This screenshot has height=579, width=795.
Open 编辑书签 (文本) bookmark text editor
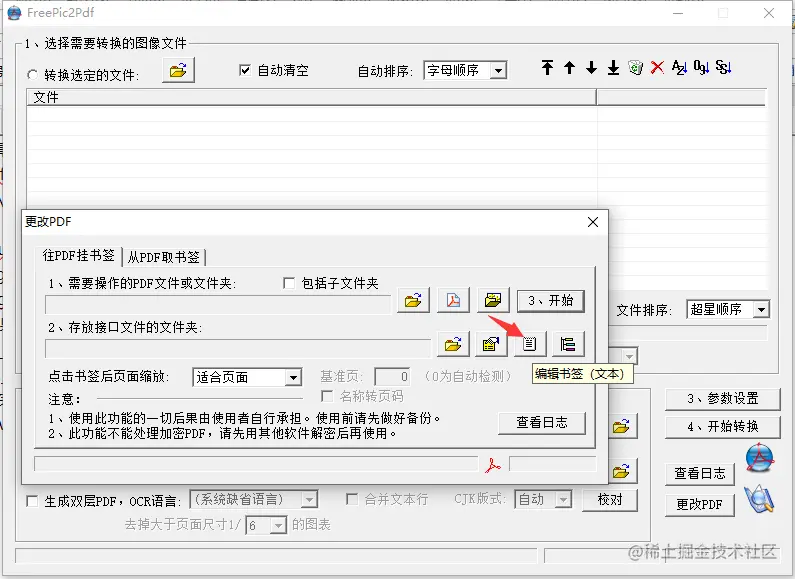[x=530, y=344]
